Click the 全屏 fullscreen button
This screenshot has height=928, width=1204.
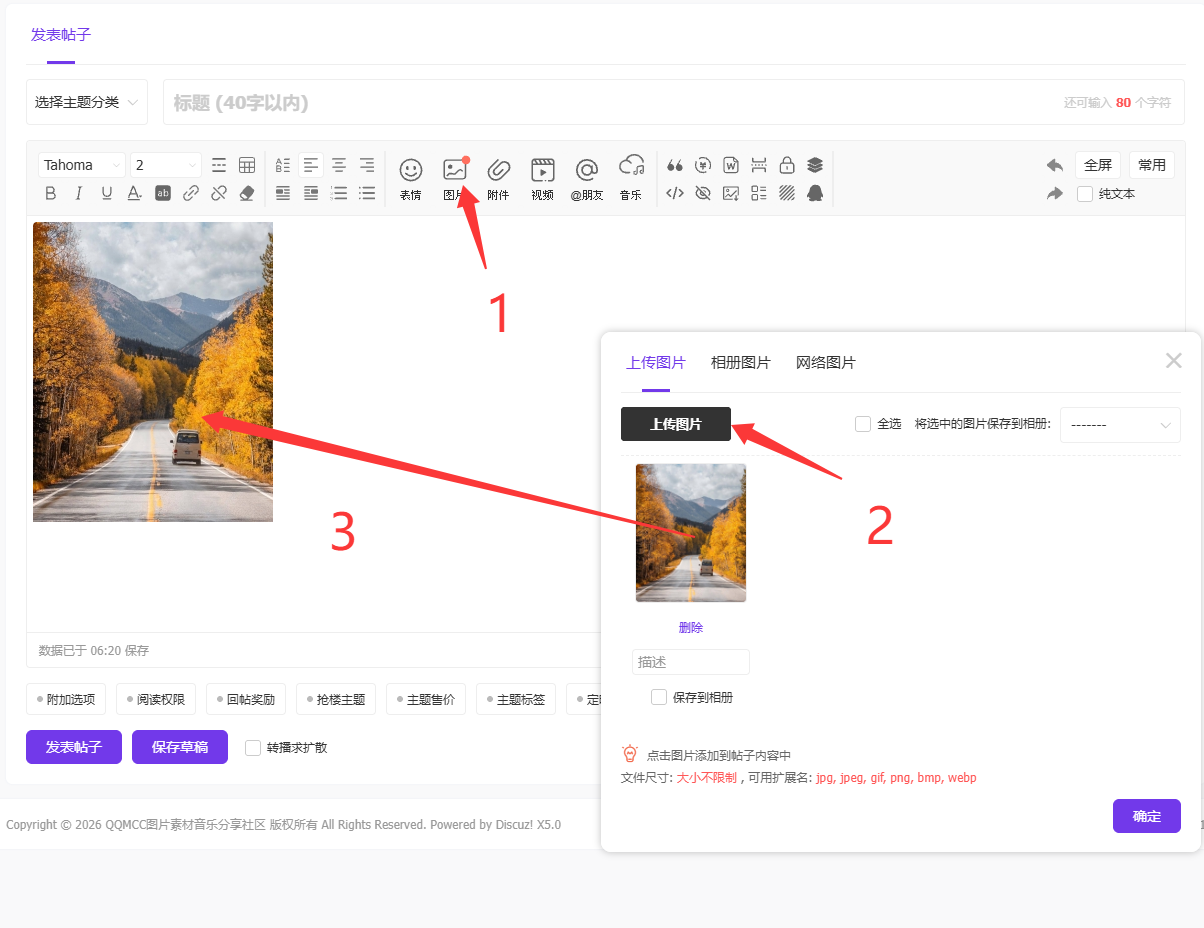[x=1098, y=165]
